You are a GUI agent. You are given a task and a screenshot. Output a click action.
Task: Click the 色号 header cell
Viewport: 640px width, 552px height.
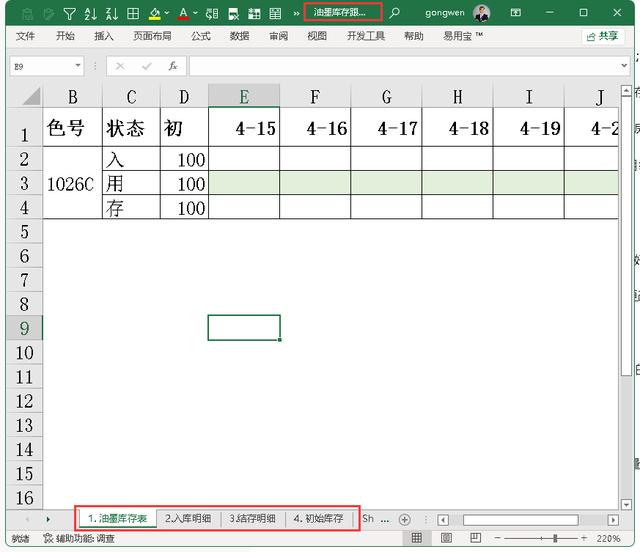click(x=72, y=127)
